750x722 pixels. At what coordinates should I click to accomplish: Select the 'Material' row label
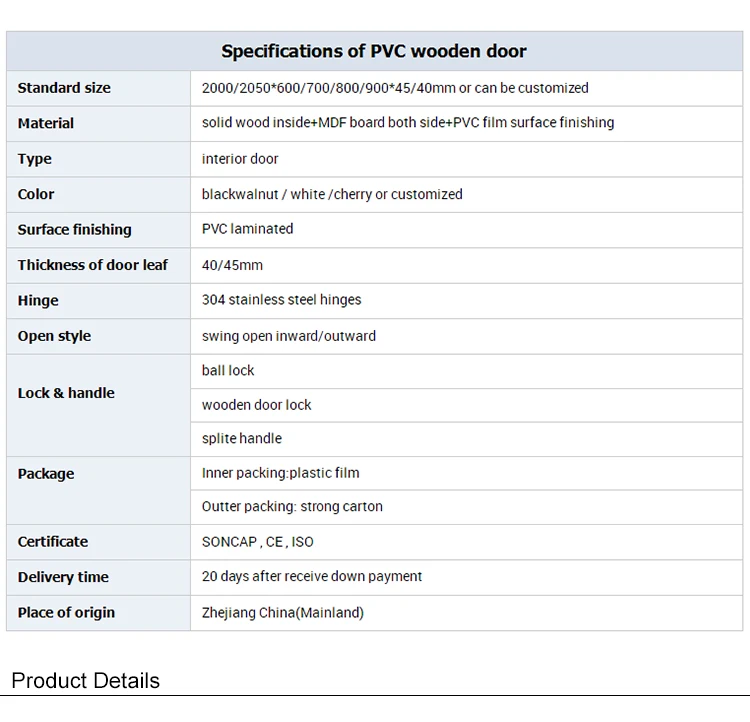[46, 123]
